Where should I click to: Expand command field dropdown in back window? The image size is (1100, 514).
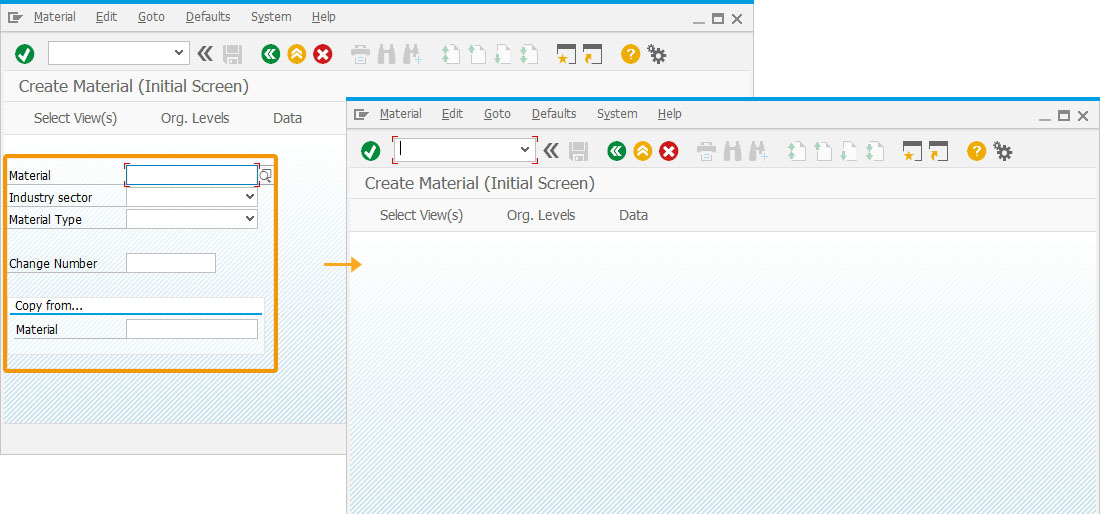179,53
